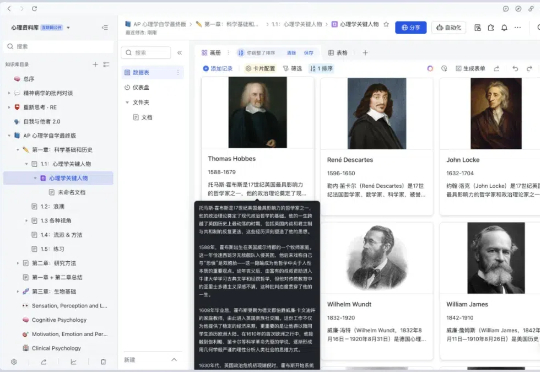Expand the 重新思考 - RE tree node
540x372 pixels.
pyautogui.click(x=9, y=107)
